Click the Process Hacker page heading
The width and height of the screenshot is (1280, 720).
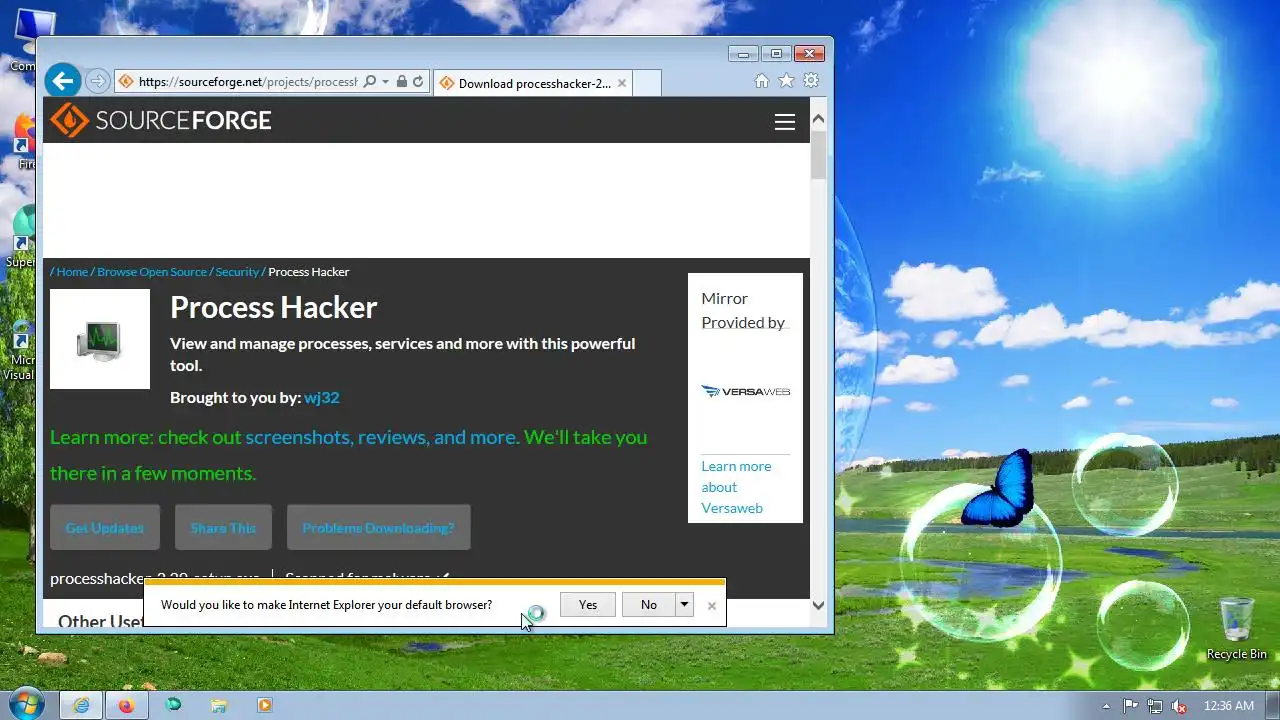274,307
